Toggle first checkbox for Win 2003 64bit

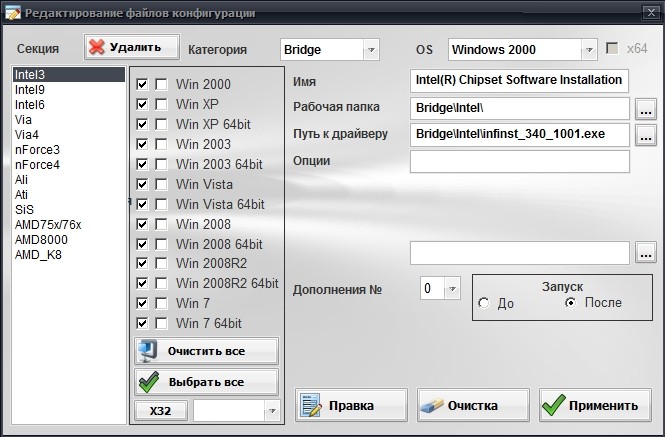tap(142, 164)
